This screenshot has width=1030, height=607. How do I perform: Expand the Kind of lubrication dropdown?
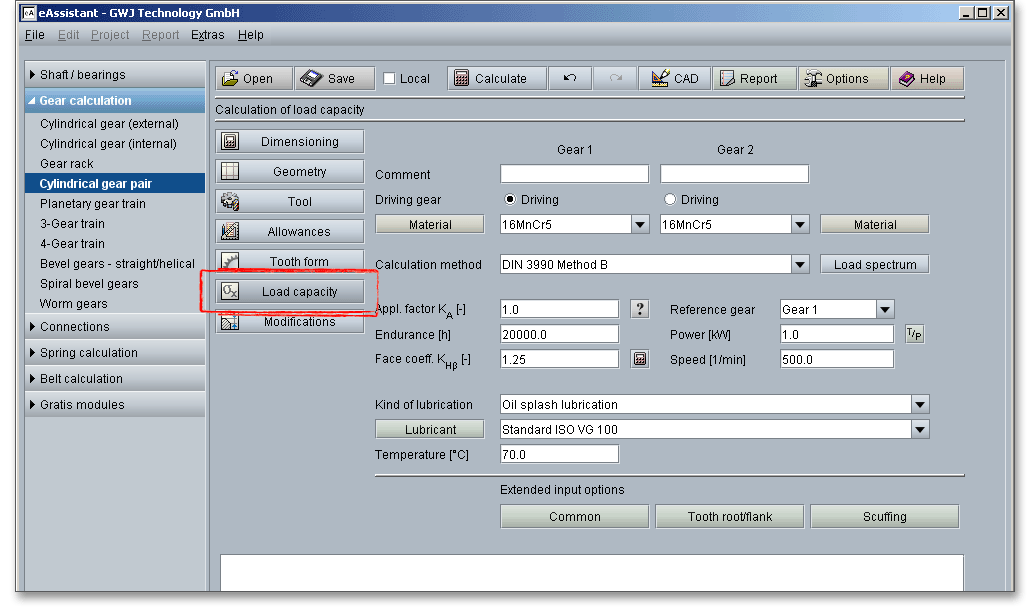click(920, 405)
